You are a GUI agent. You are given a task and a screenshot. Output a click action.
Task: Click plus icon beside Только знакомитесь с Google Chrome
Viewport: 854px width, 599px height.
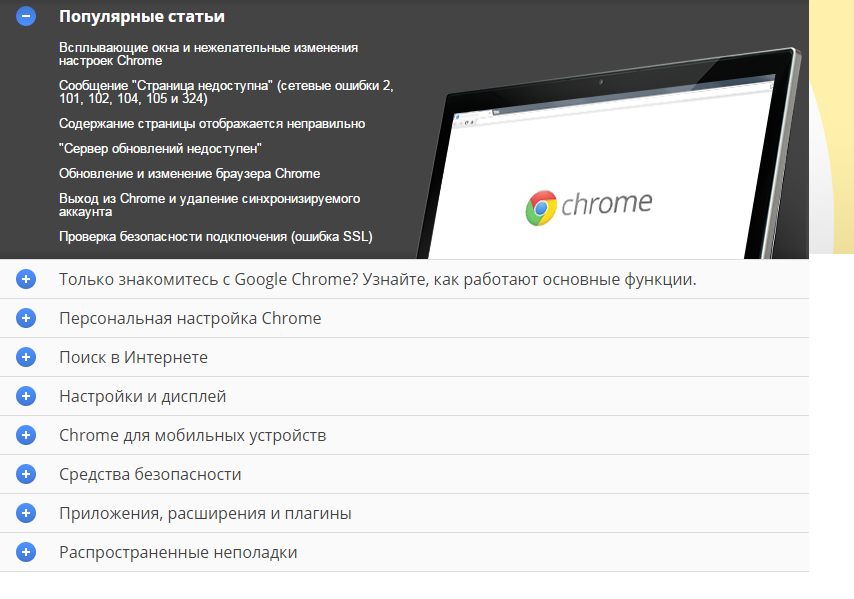tap(26, 279)
